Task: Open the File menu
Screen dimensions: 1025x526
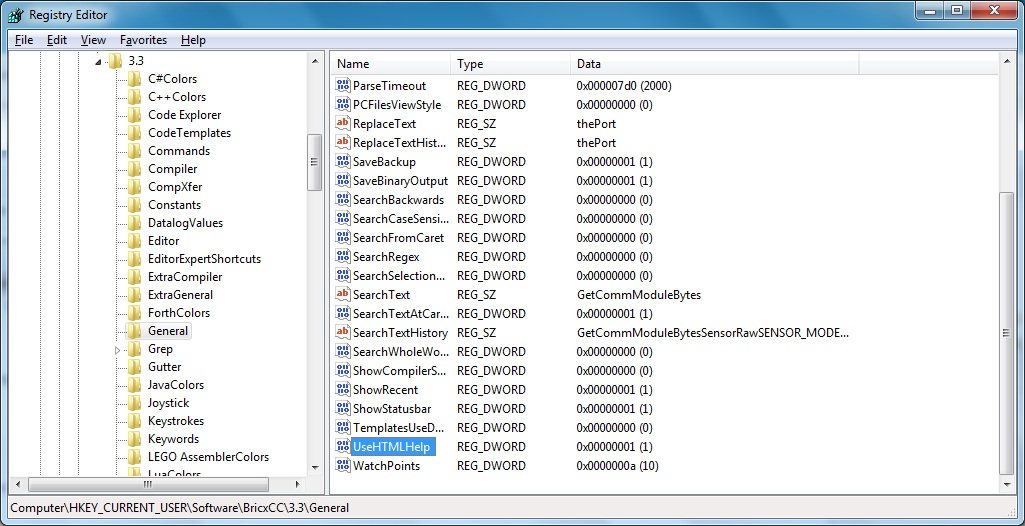Action: pyautogui.click(x=24, y=40)
